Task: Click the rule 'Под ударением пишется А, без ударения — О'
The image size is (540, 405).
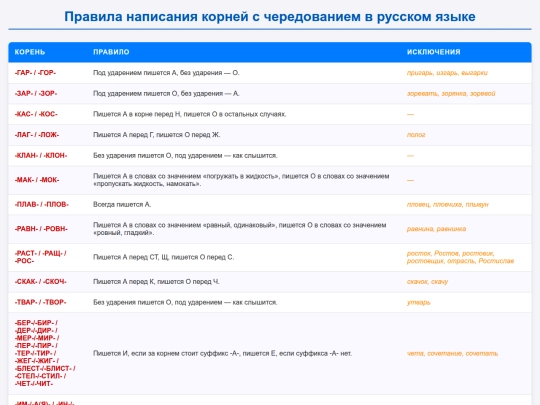Action: tap(166, 73)
